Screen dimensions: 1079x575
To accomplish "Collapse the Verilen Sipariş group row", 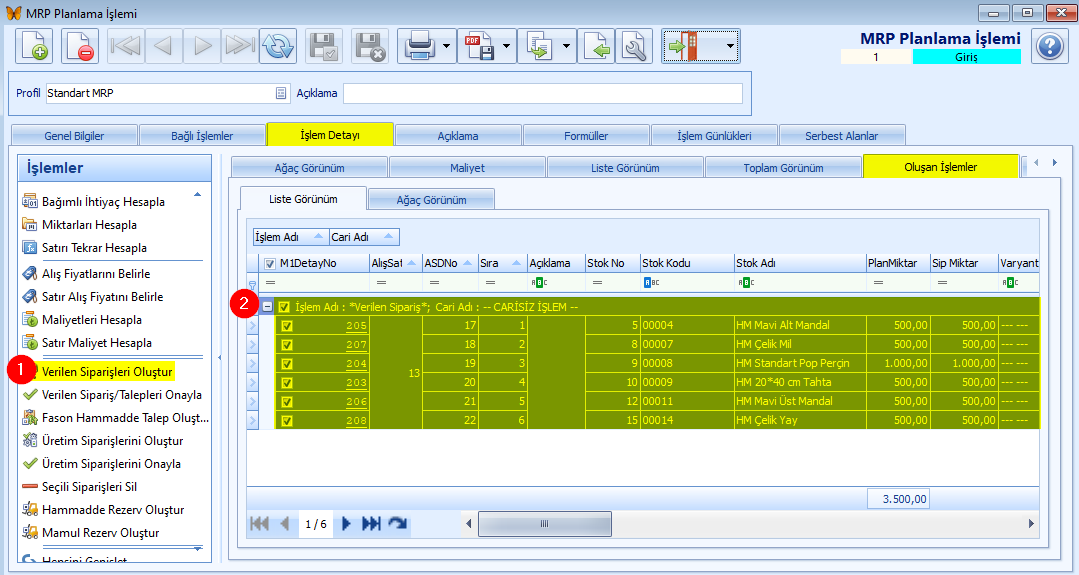I will point(267,307).
